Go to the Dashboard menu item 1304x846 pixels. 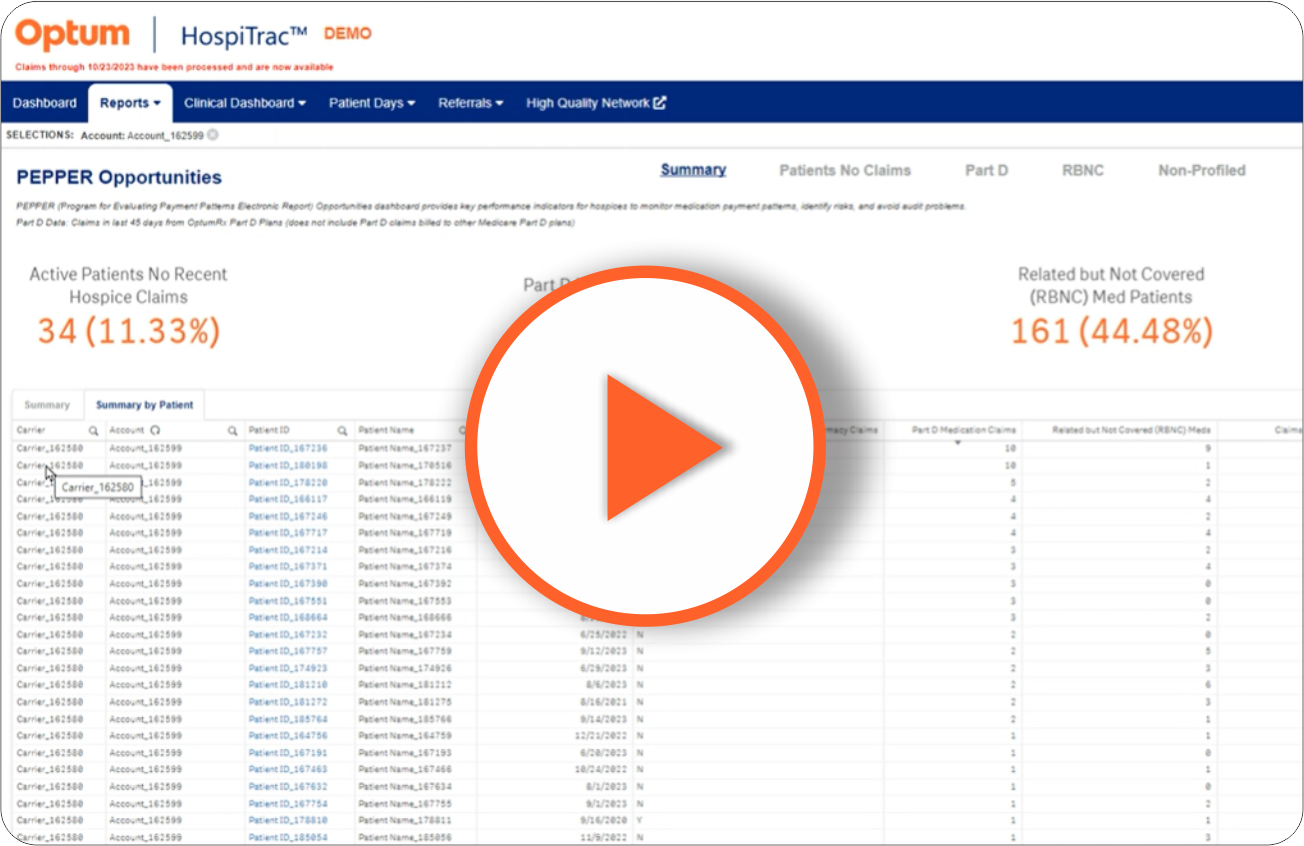pos(45,103)
